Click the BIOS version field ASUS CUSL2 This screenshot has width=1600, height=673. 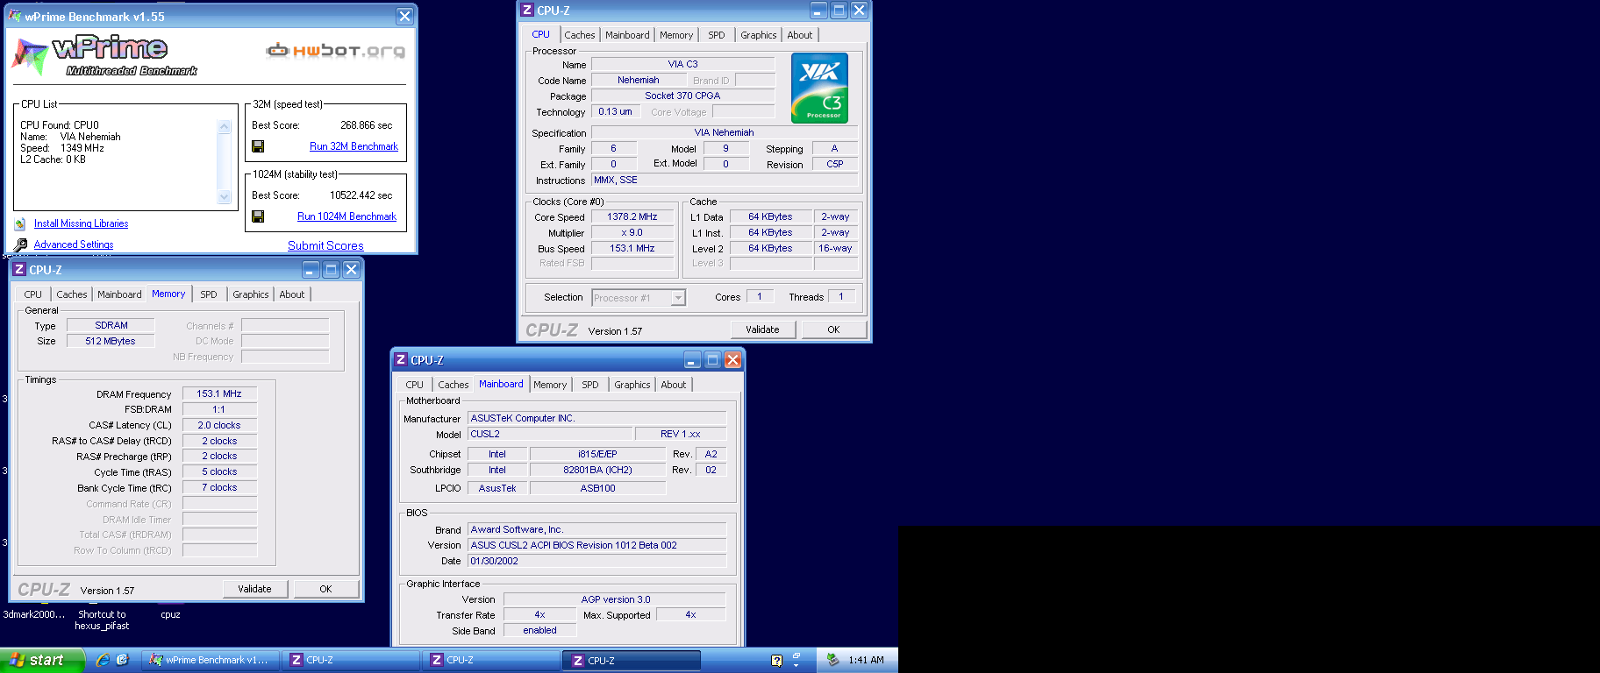[x=597, y=546]
